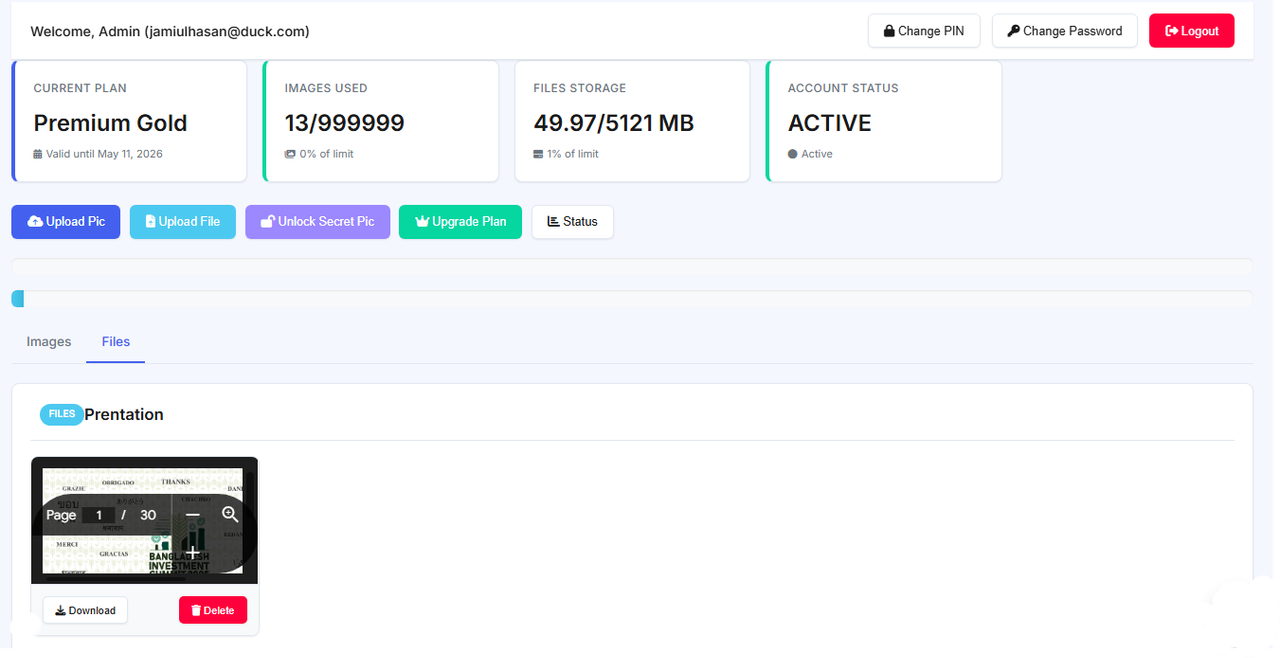The image size is (1280, 658).
Task: Open the Status chart button
Action: tap(572, 222)
